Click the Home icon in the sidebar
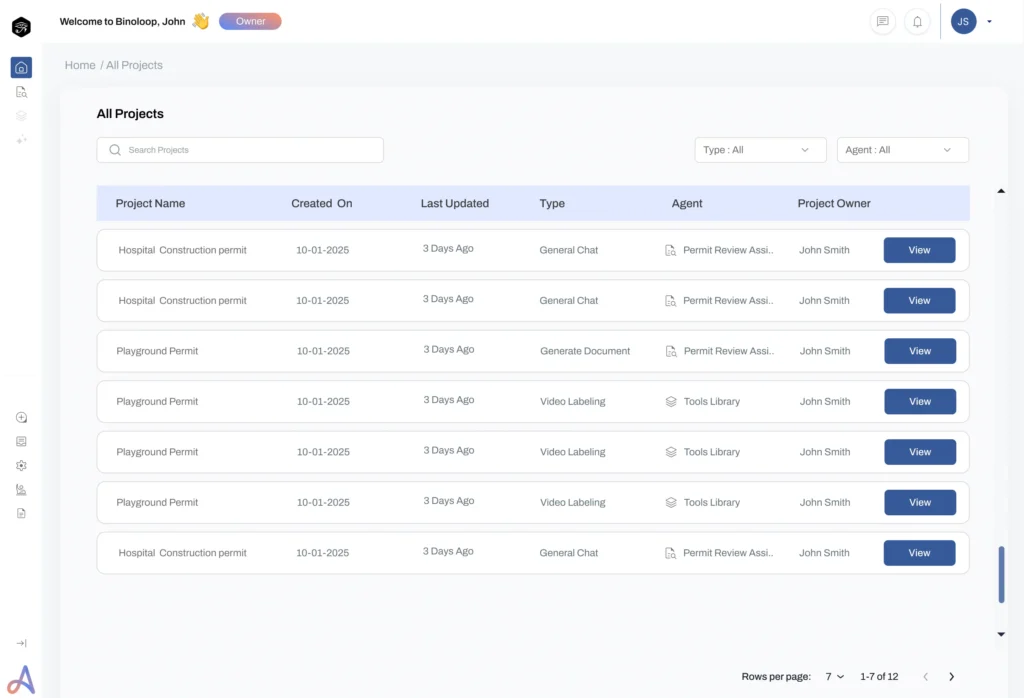The height and width of the screenshot is (698, 1024). (21, 68)
